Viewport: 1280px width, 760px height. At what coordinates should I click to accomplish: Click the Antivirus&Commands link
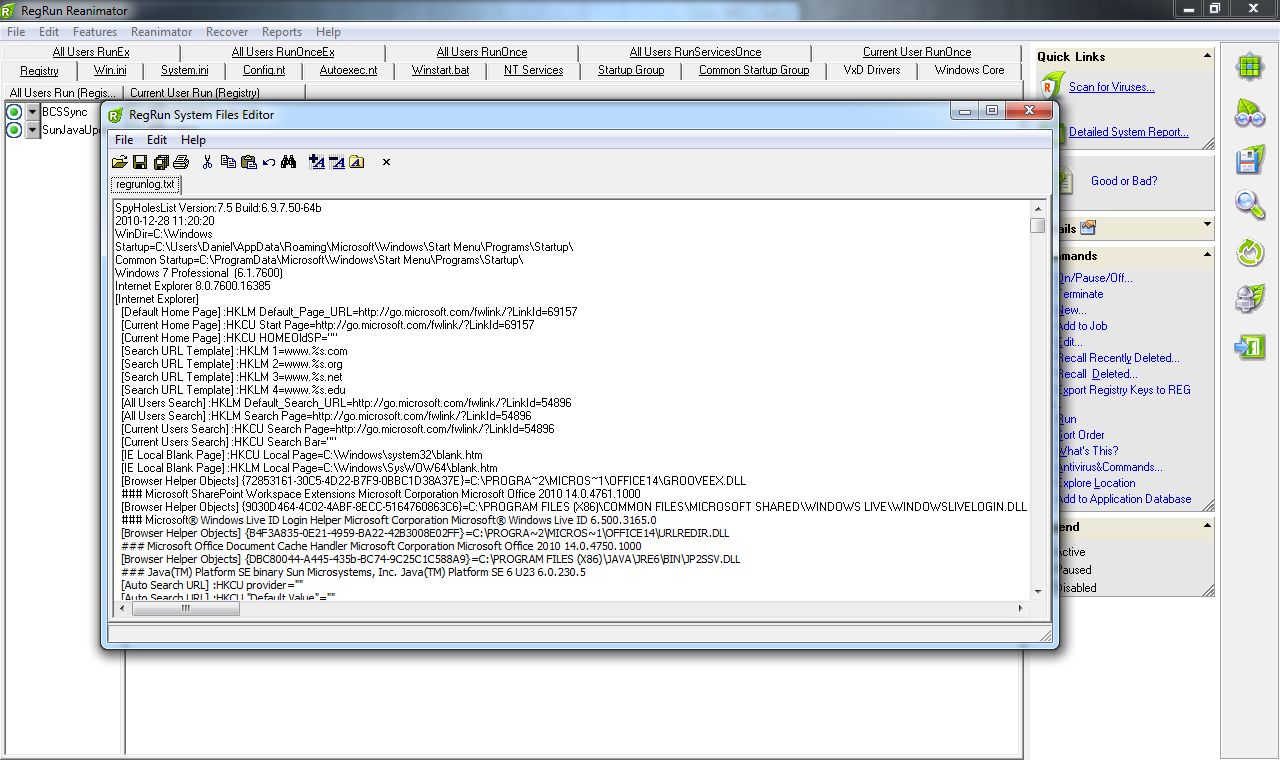(1110, 467)
